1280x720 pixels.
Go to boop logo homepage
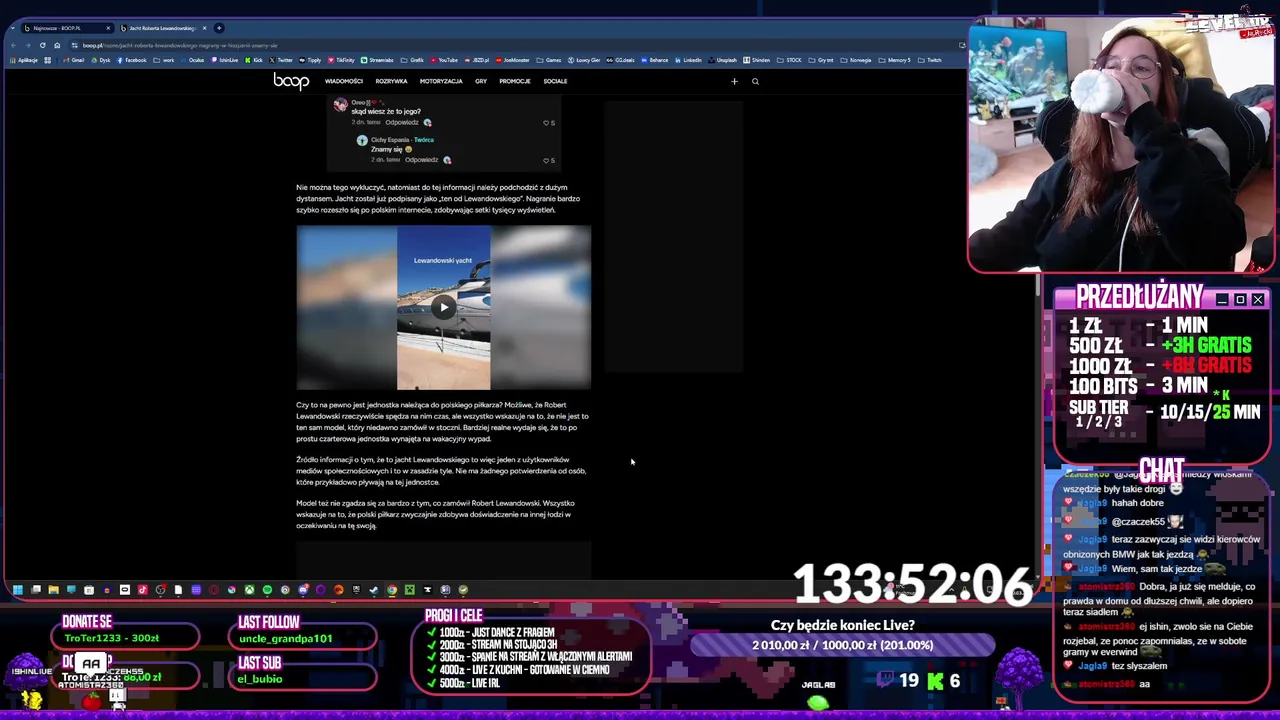tap(291, 81)
